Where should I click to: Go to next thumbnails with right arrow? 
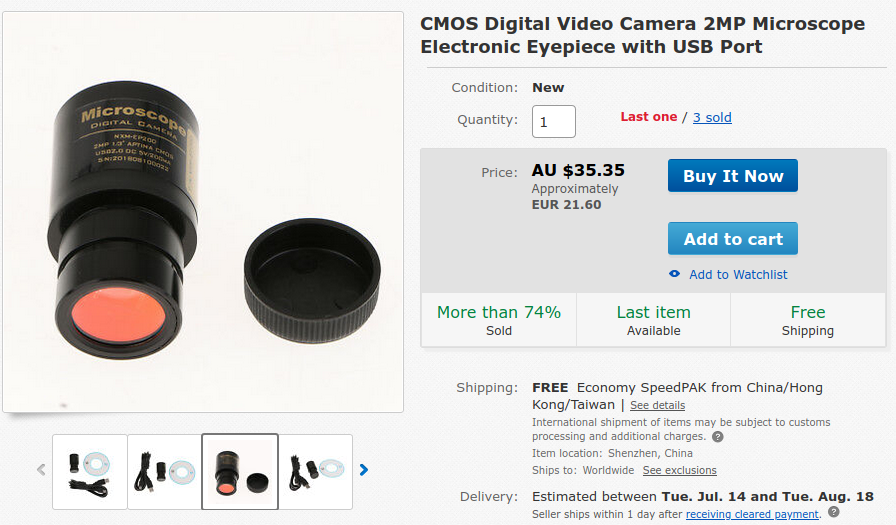pyautogui.click(x=364, y=469)
